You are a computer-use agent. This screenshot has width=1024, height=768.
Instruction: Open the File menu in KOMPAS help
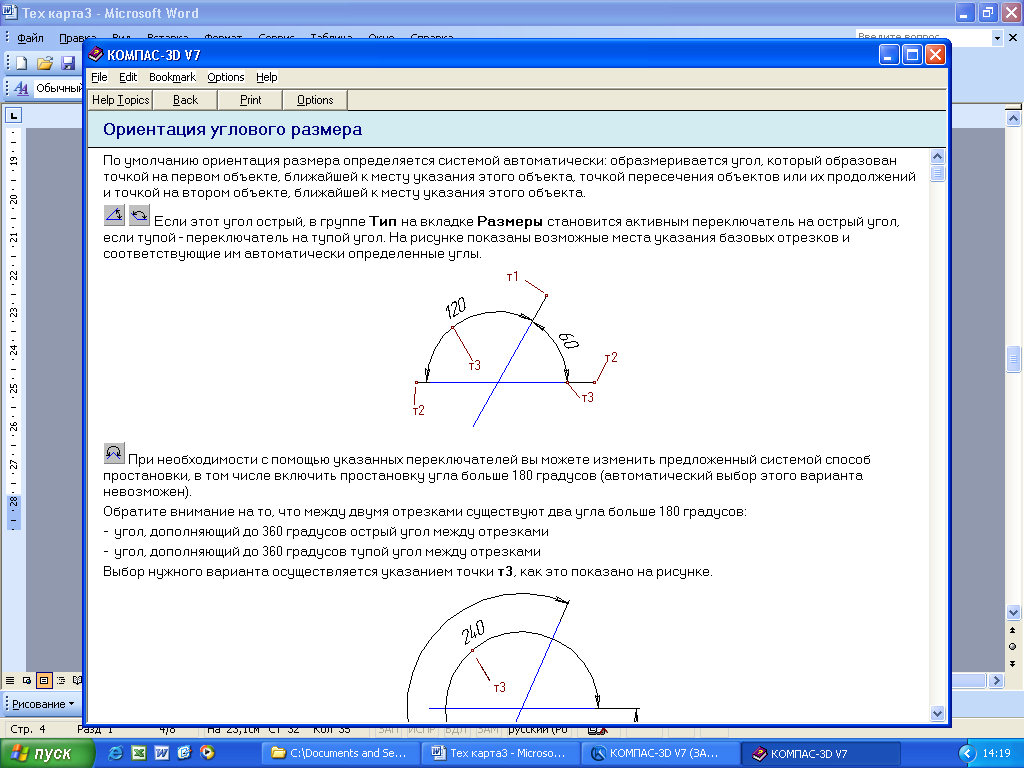(x=99, y=77)
